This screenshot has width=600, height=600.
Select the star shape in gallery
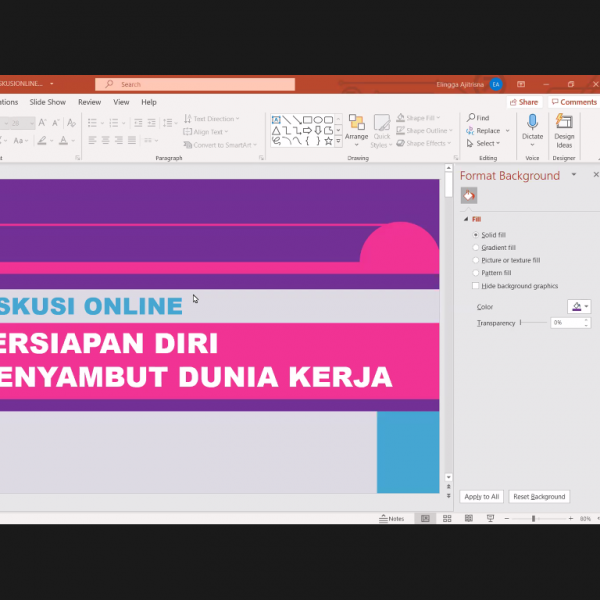pyautogui.click(x=328, y=141)
